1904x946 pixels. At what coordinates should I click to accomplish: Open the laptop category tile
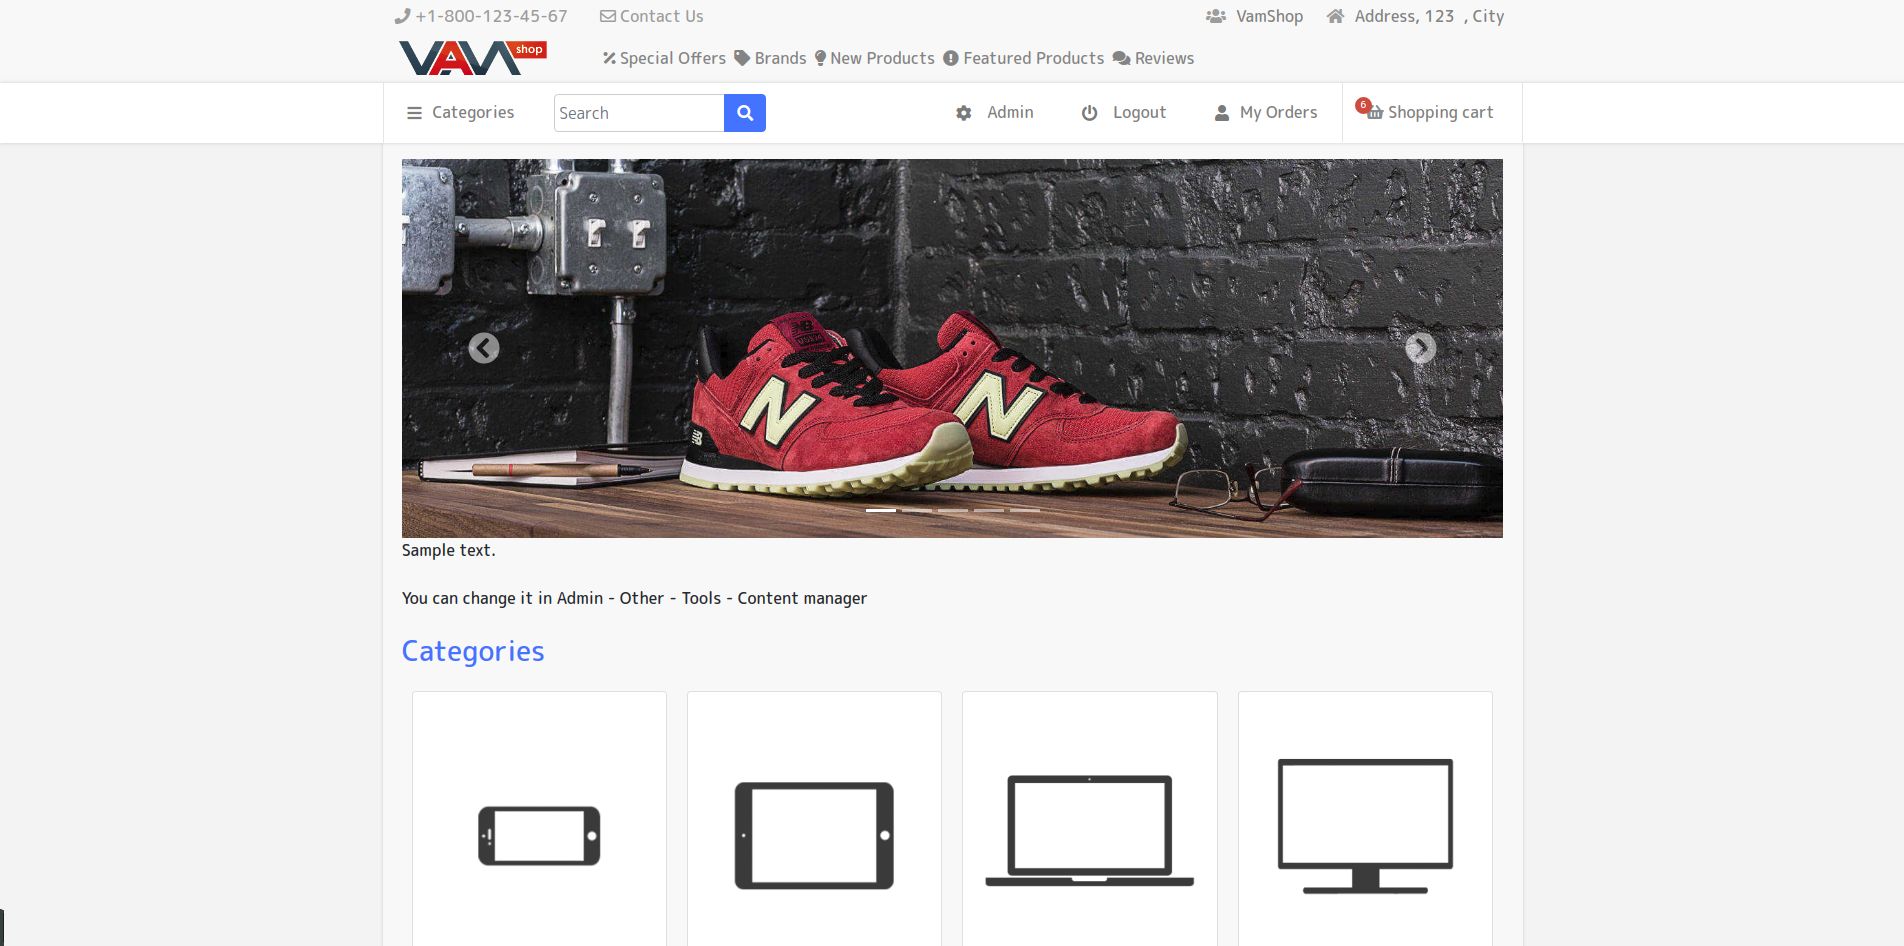click(x=1089, y=819)
